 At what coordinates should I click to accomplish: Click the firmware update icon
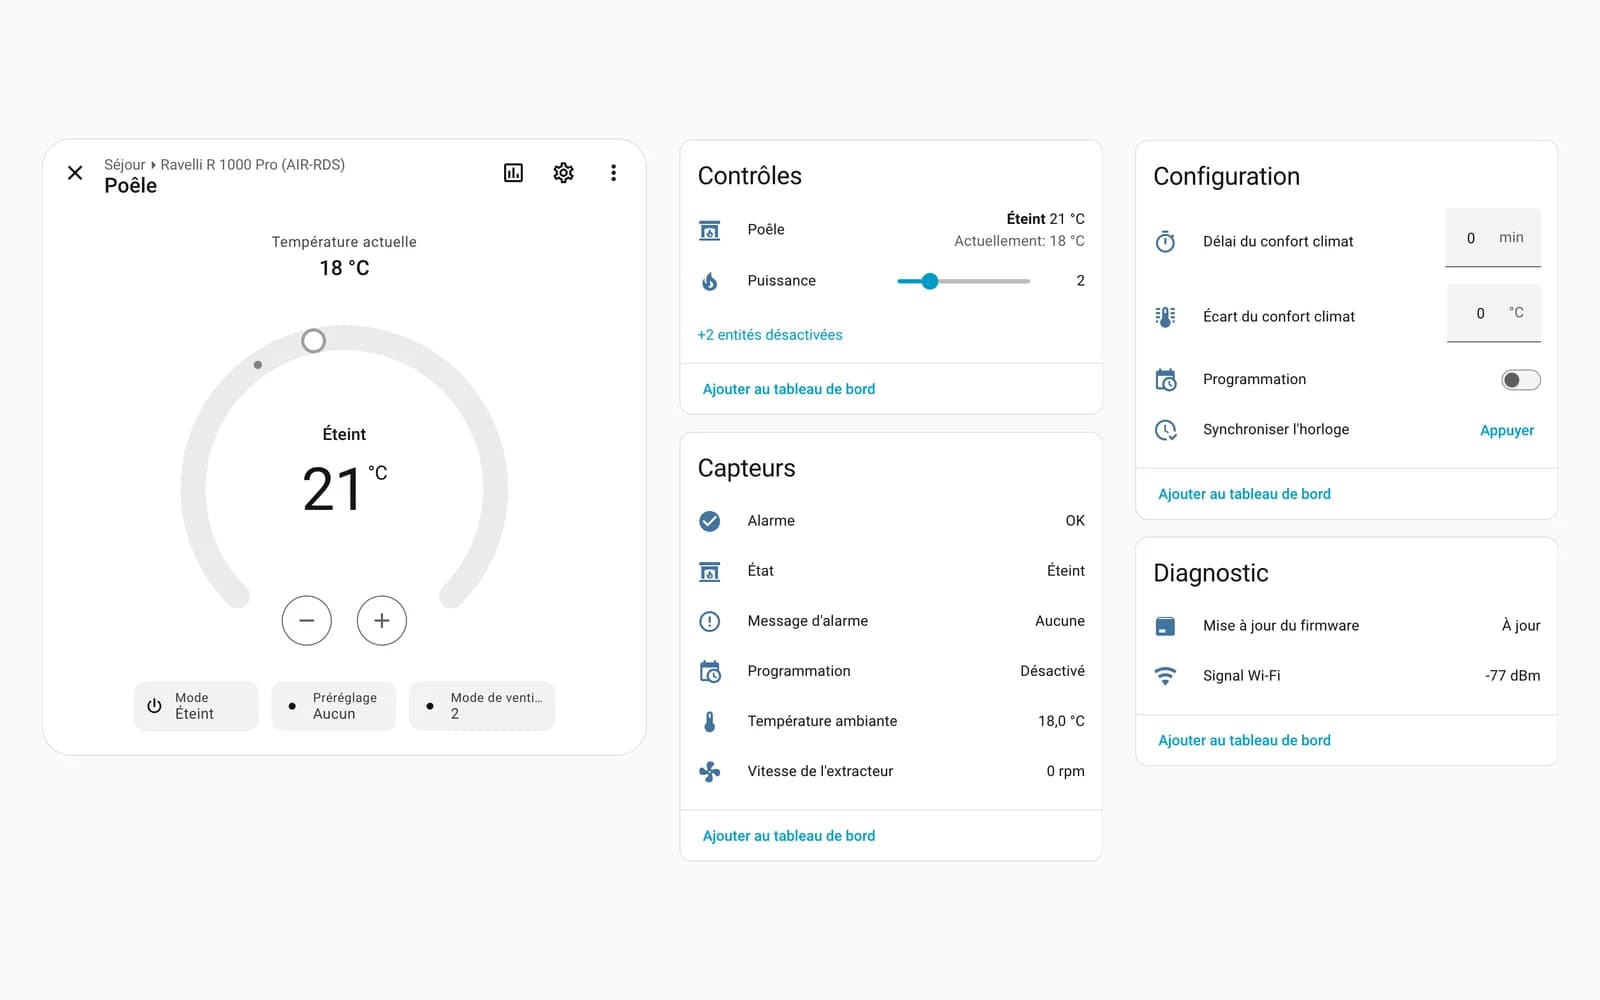pos(1166,626)
